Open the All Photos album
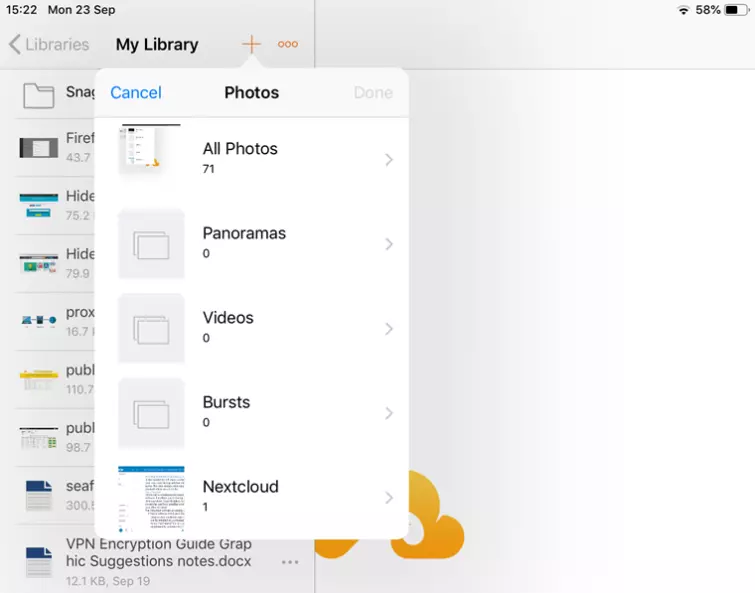 point(240,157)
